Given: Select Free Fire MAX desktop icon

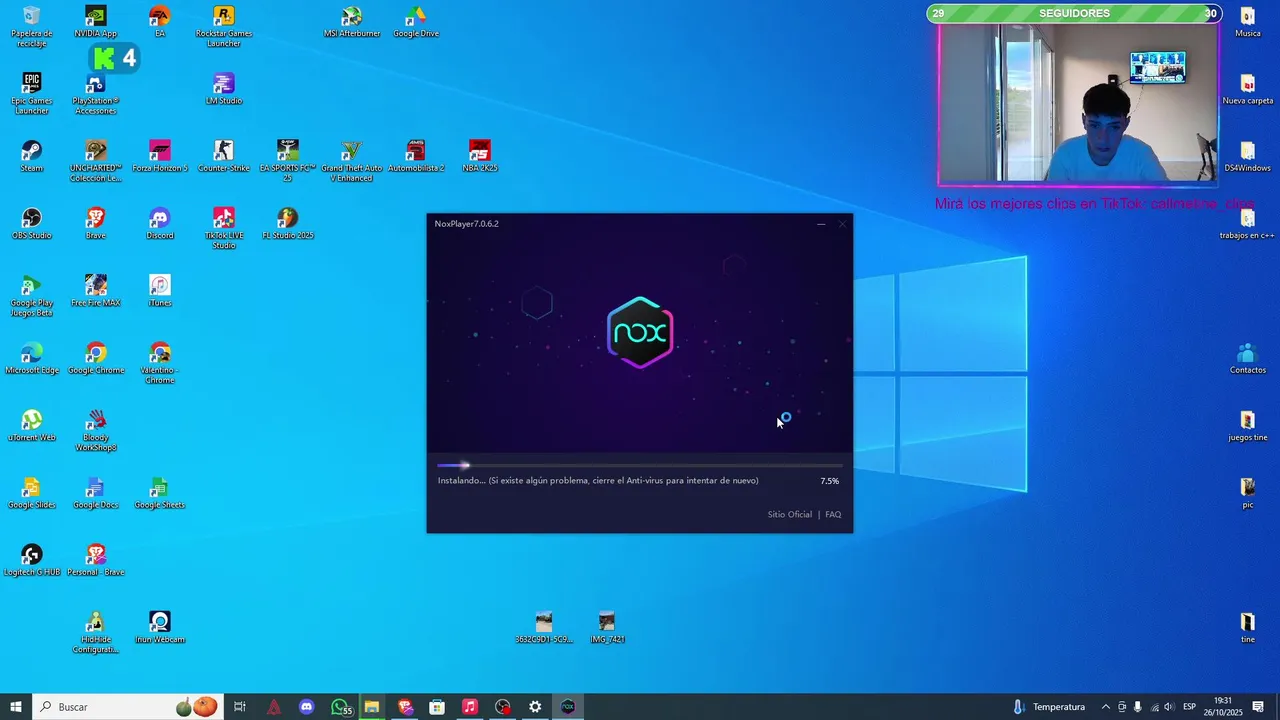Looking at the screenshot, I should click(96, 291).
